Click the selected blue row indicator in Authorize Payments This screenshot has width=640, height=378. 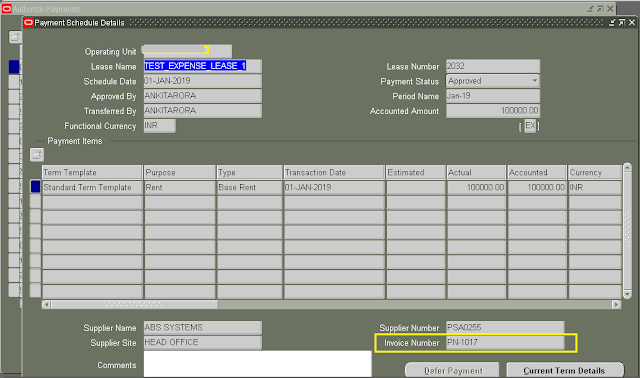[14, 67]
